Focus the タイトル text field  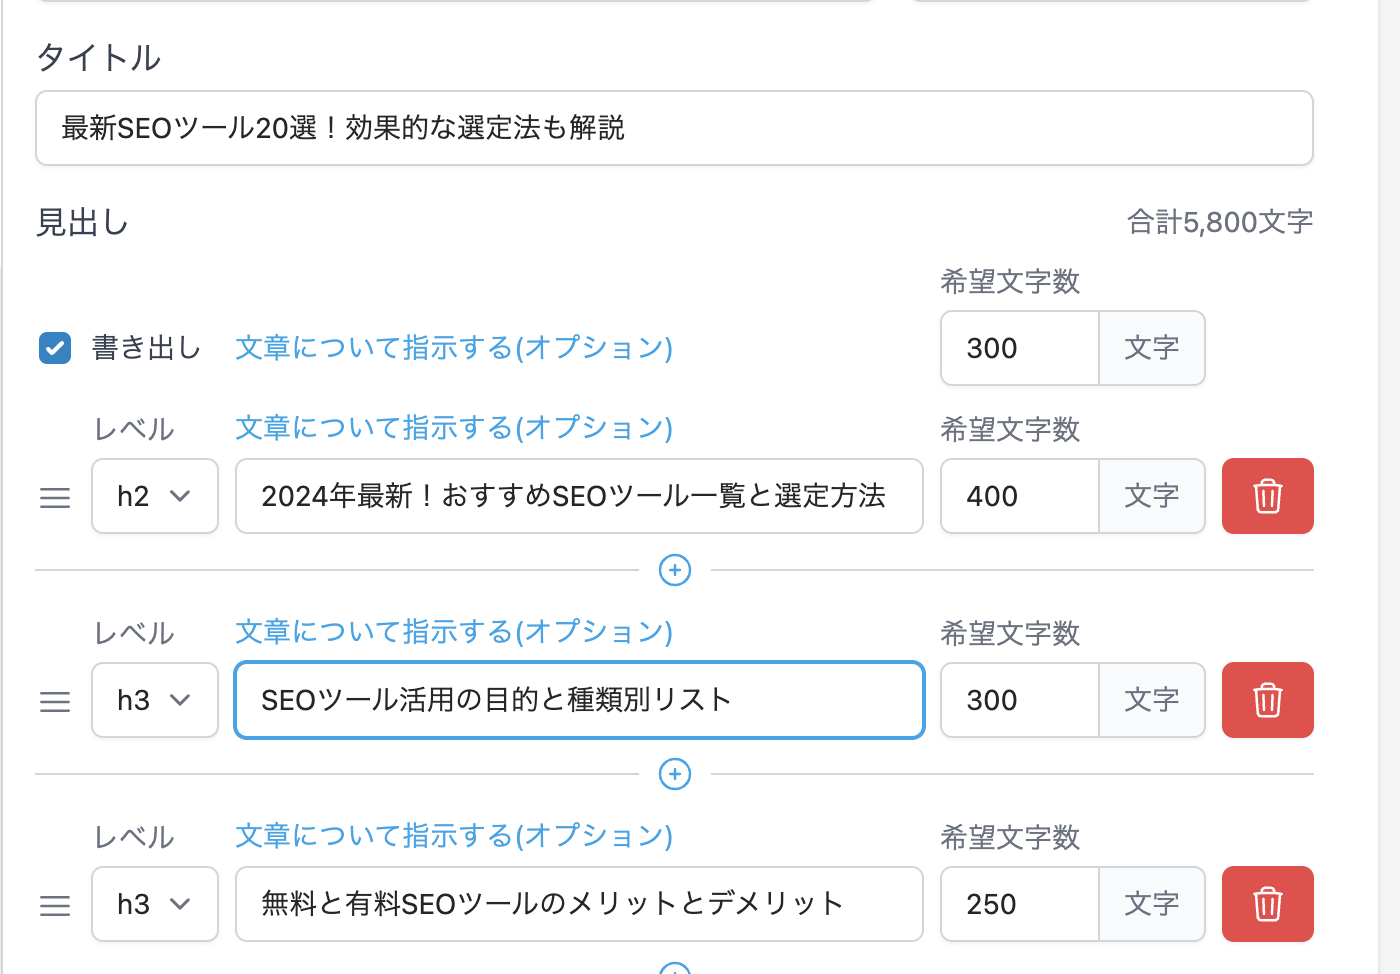[x=673, y=128]
